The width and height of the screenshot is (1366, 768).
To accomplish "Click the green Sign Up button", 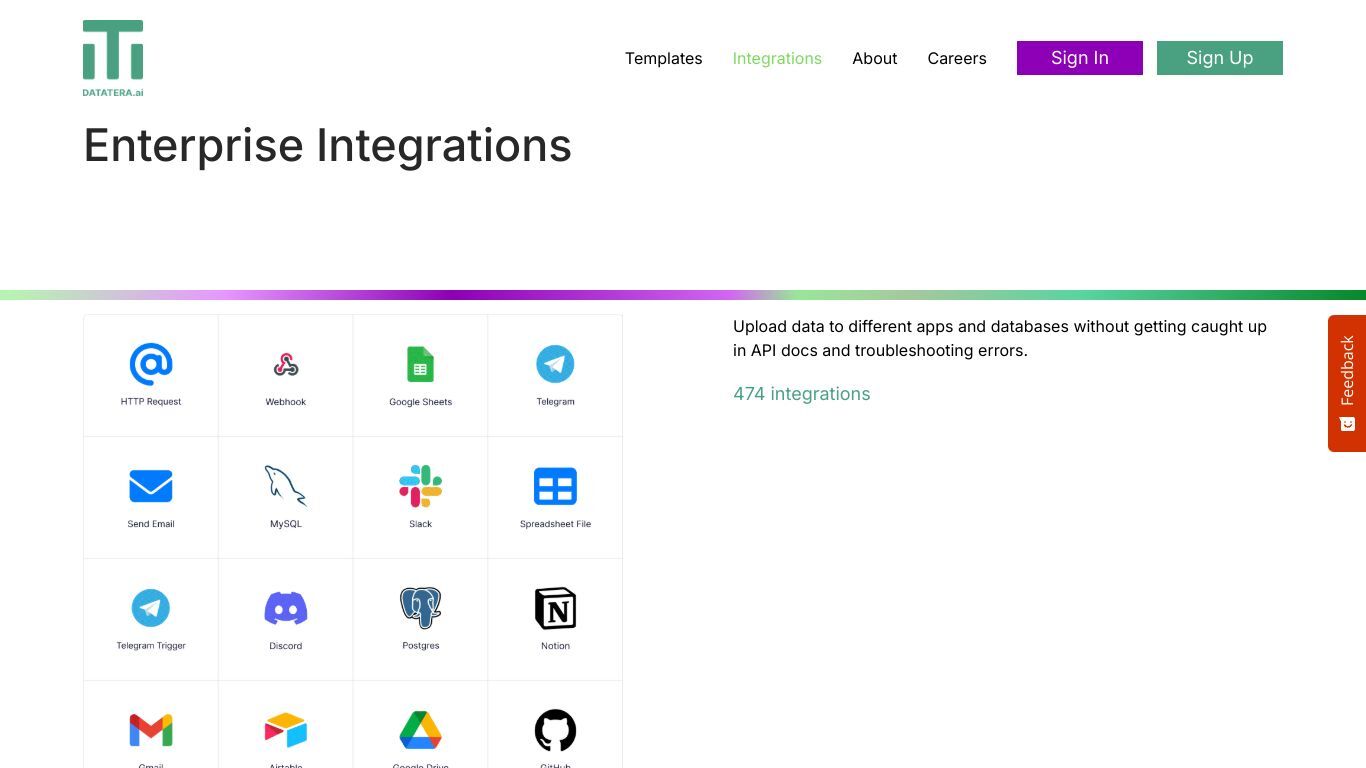I will 1220,58.
